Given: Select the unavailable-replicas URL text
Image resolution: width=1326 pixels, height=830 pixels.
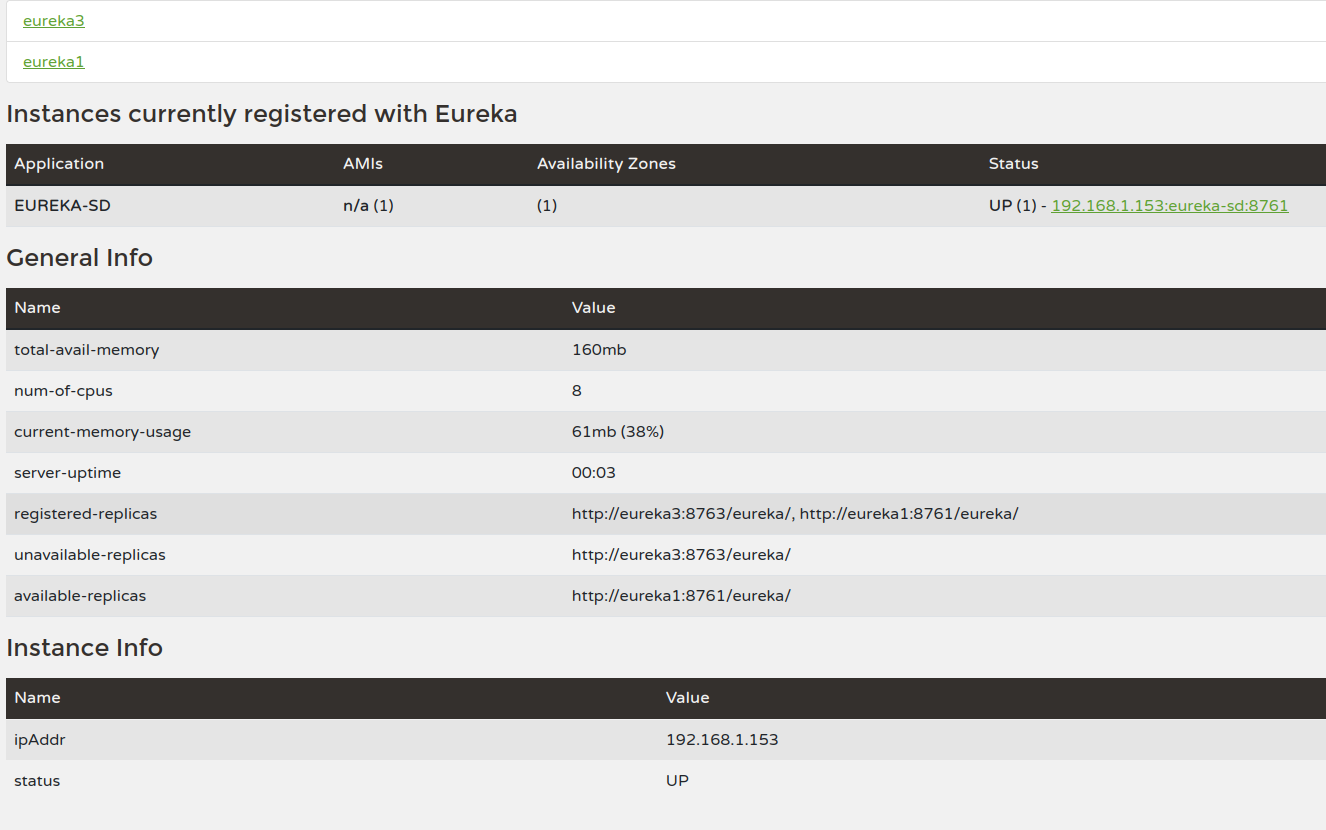Looking at the screenshot, I should point(682,554).
